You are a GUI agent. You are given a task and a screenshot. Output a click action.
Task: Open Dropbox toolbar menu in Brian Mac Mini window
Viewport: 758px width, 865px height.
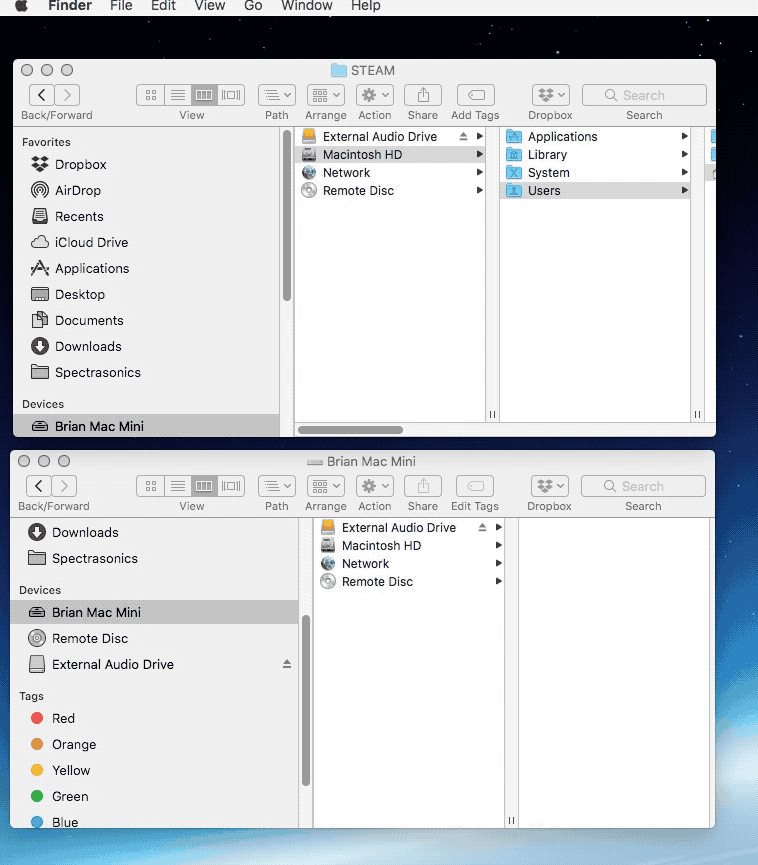[x=549, y=486]
